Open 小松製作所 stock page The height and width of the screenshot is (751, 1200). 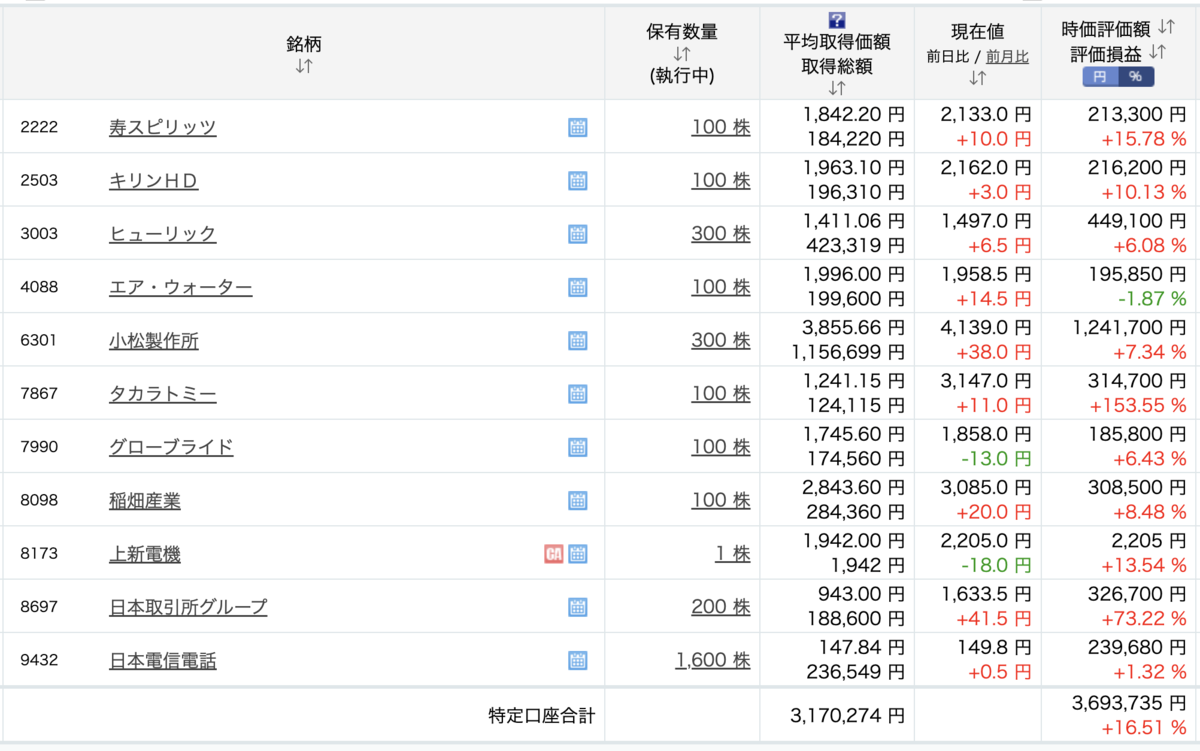[x=154, y=340]
